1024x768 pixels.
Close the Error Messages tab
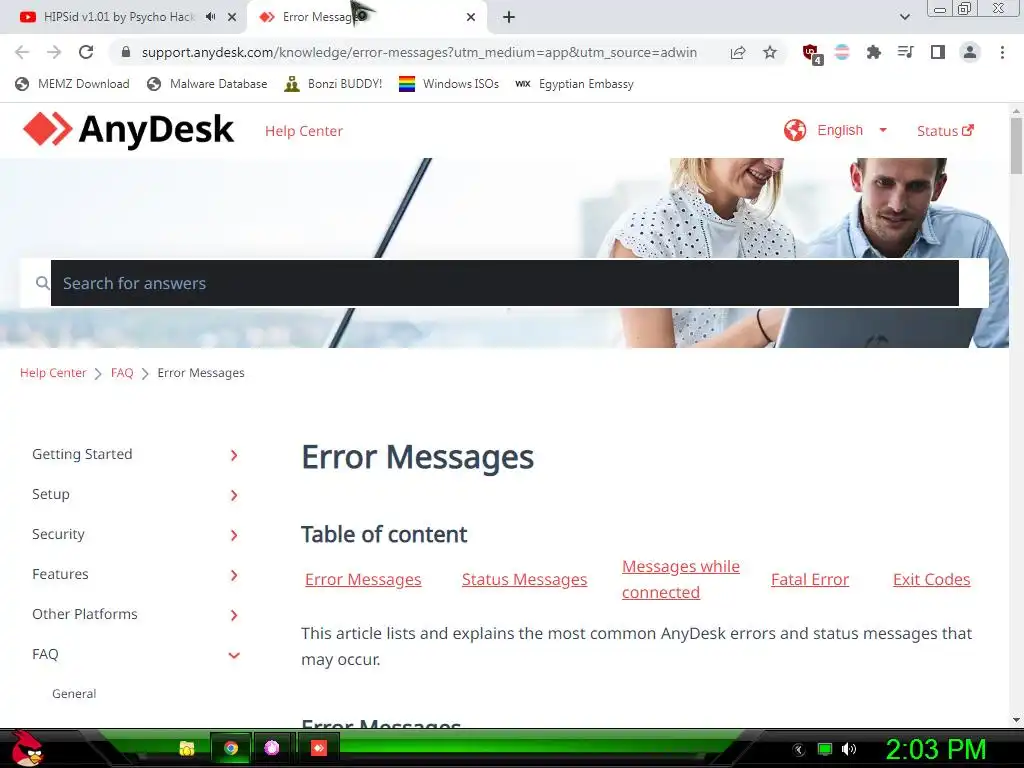(x=471, y=18)
